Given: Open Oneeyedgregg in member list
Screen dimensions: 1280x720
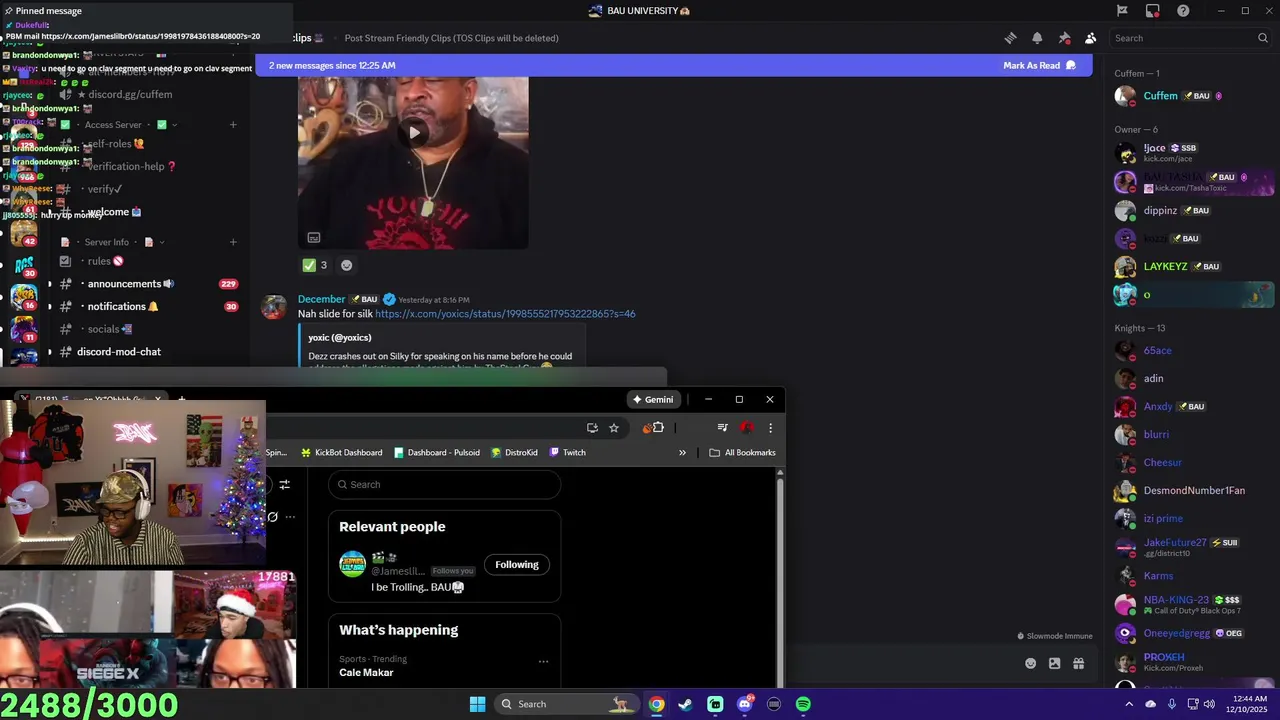Looking at the screenshot, I should pyautogui.click(x=1193, y=633).
